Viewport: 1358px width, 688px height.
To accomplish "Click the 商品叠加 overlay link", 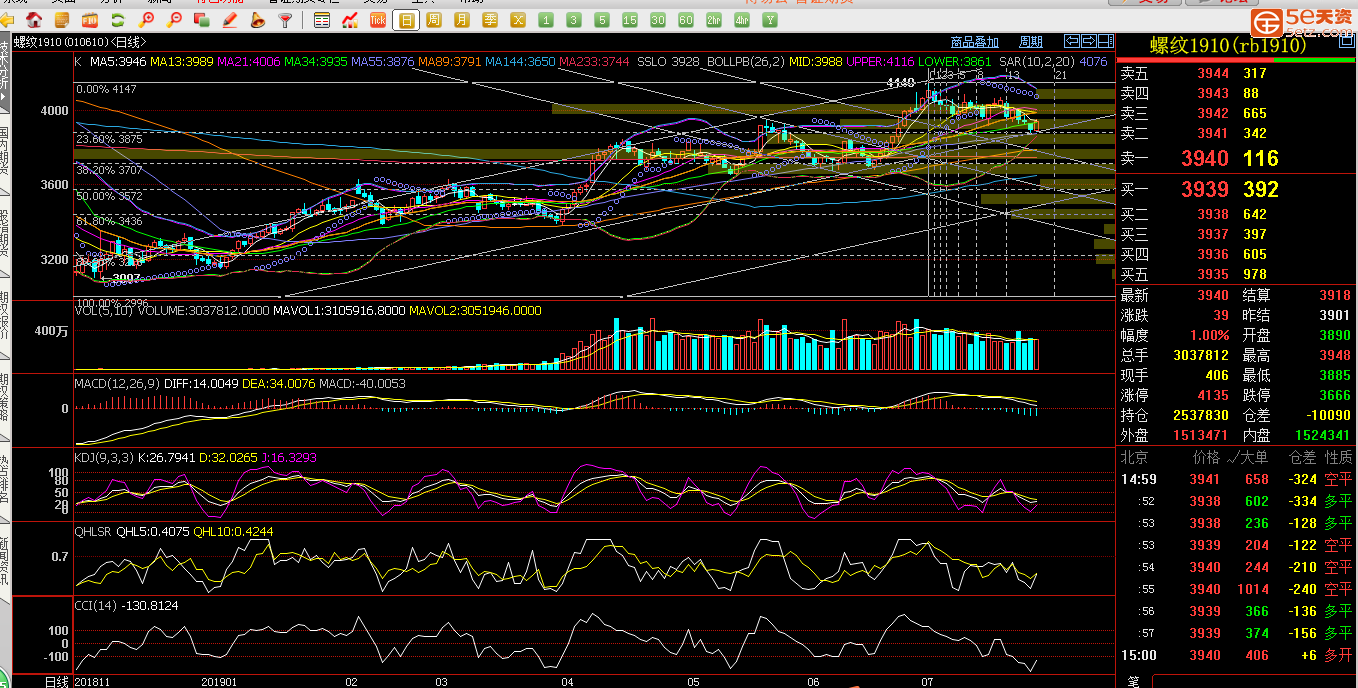I will point(974,42).
